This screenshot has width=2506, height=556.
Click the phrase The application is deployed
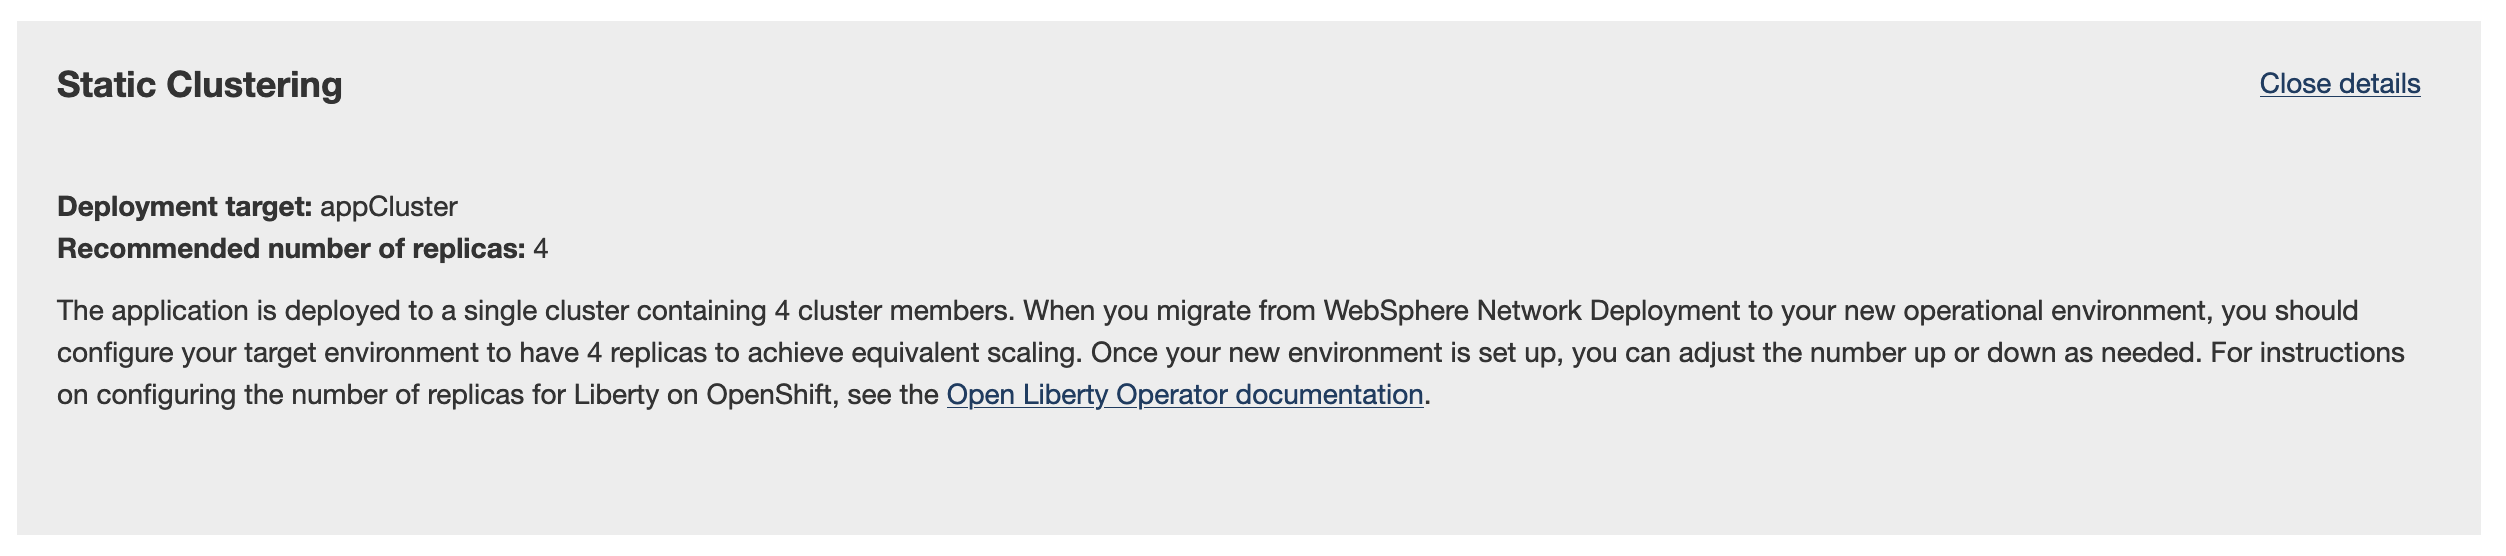(228, 311)
